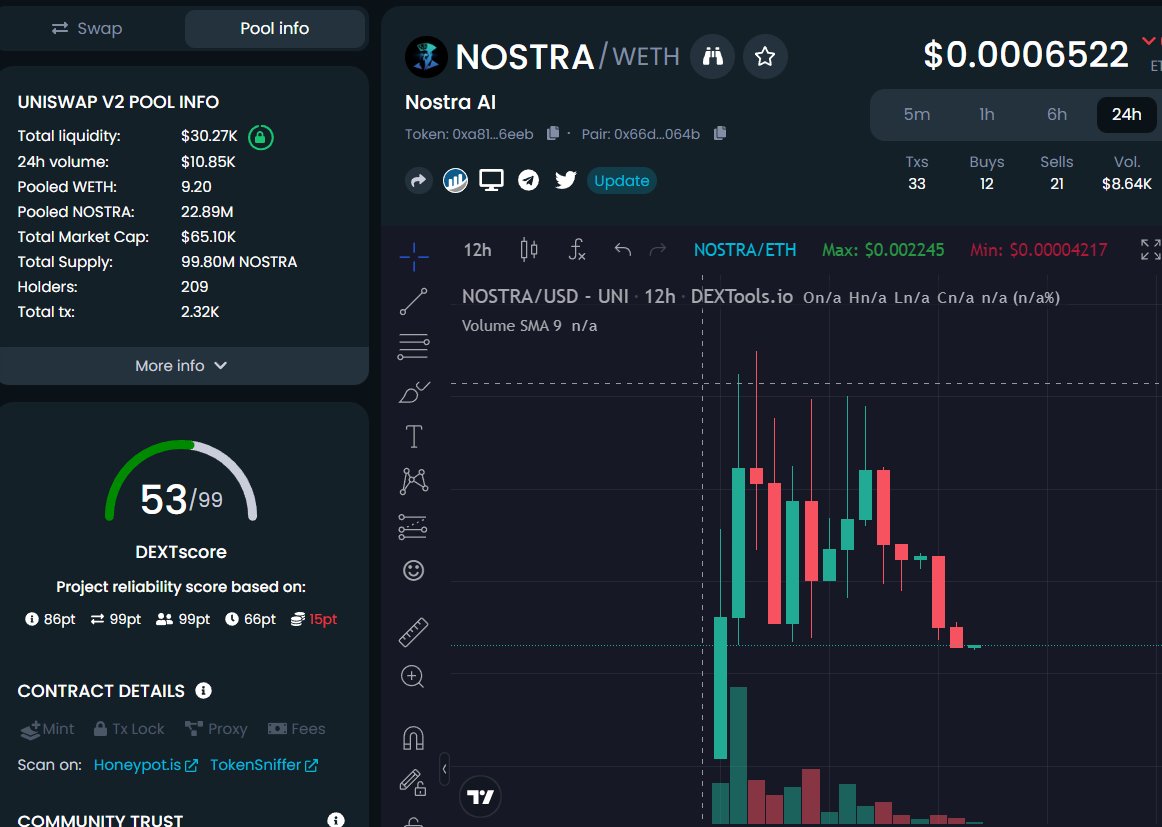
Task: Select the brush drawing tool
Action: (414, 392)
